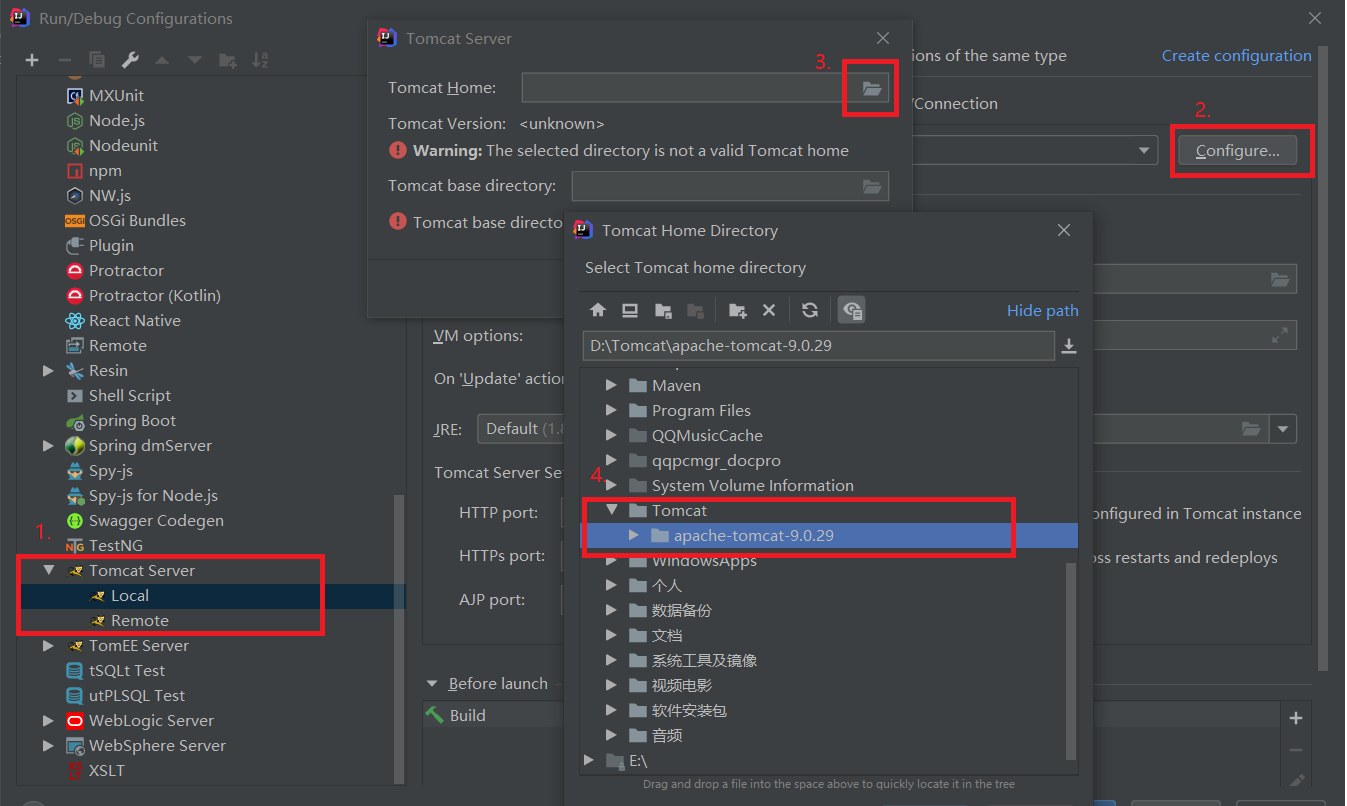Collapse the Before launch section

point(433,684)
